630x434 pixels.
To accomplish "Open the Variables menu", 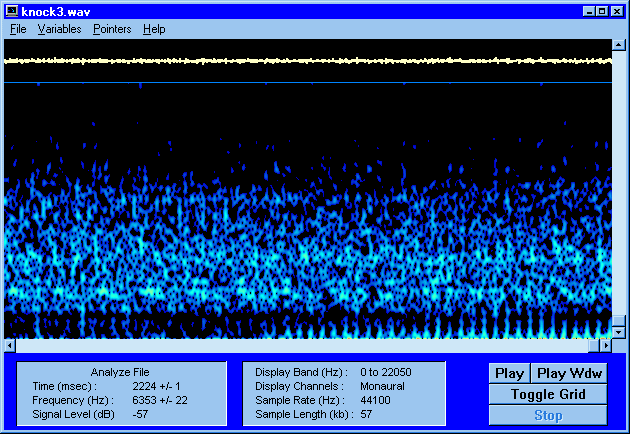I will [x=59, y=29].
